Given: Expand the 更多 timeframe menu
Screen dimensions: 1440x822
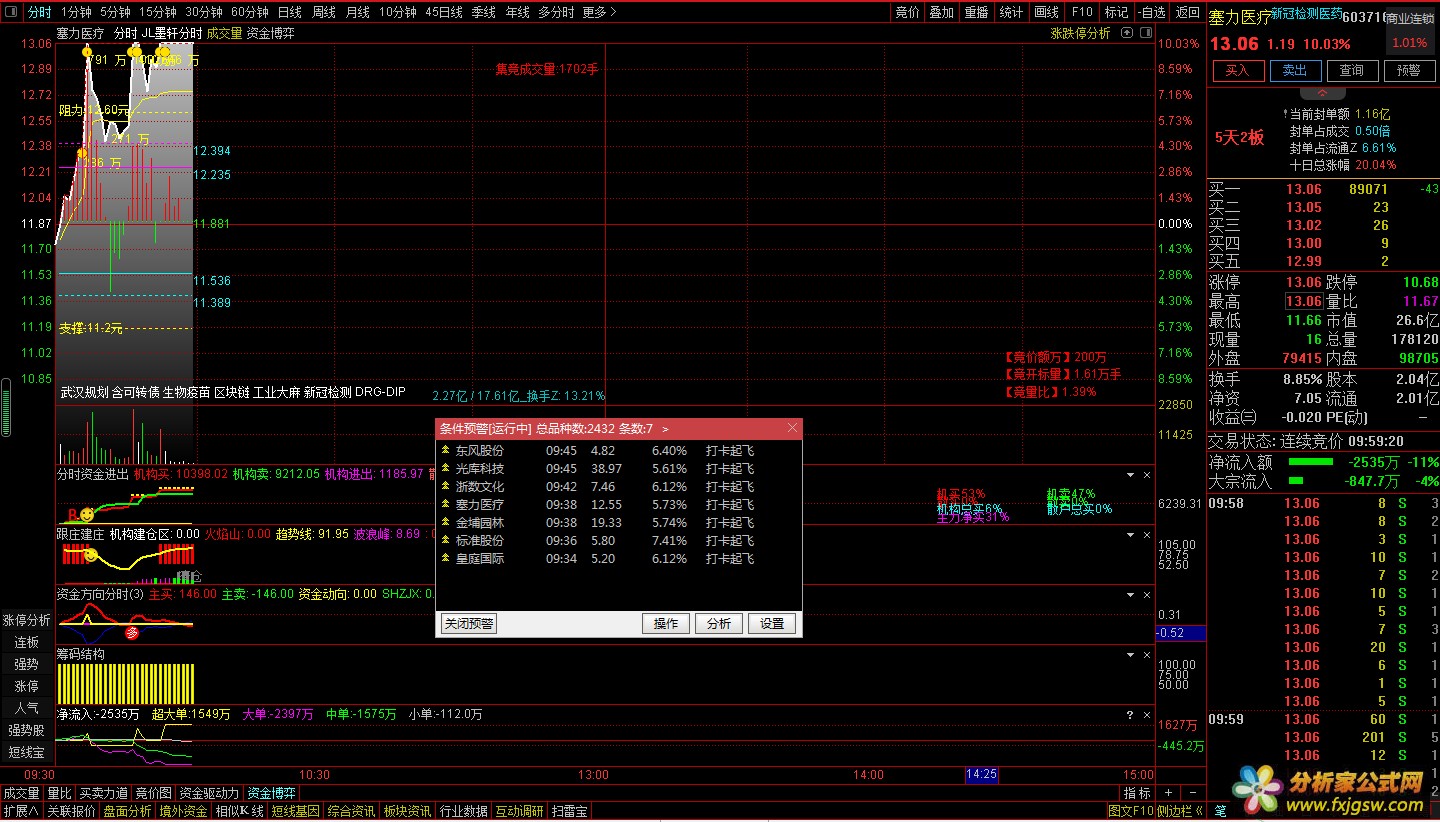Looking at the screenshot, I should click(x=598, y=12).
